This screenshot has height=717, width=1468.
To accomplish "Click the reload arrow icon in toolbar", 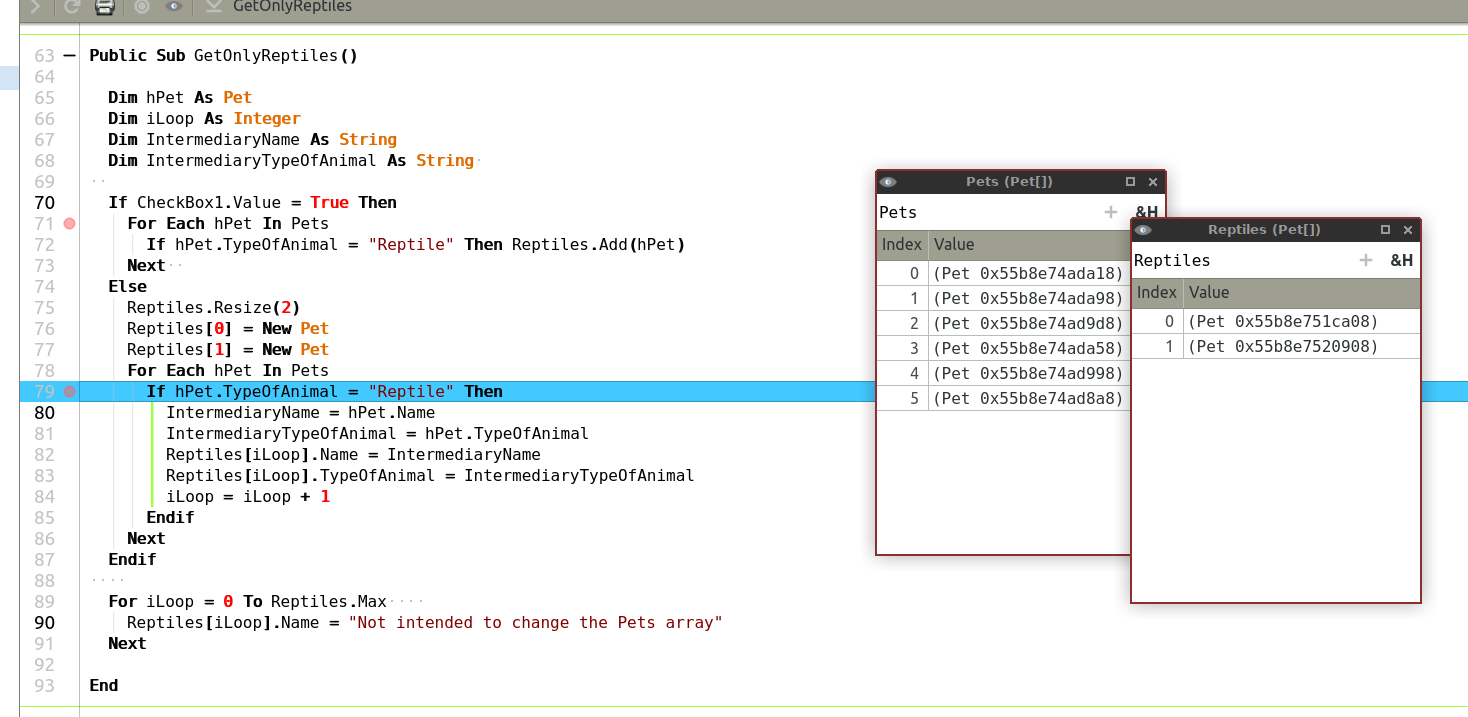I will 71,7.
